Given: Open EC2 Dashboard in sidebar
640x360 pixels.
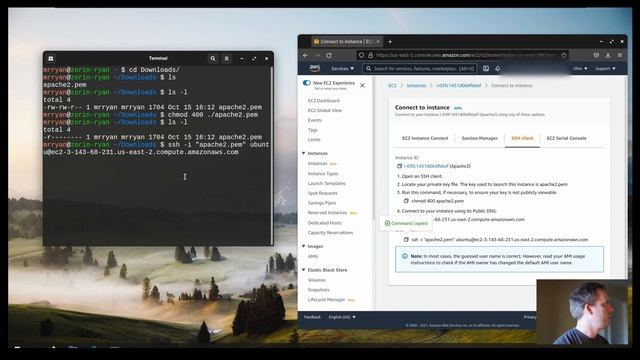Looking at the screenshot, I should click(x=324, y=100).
